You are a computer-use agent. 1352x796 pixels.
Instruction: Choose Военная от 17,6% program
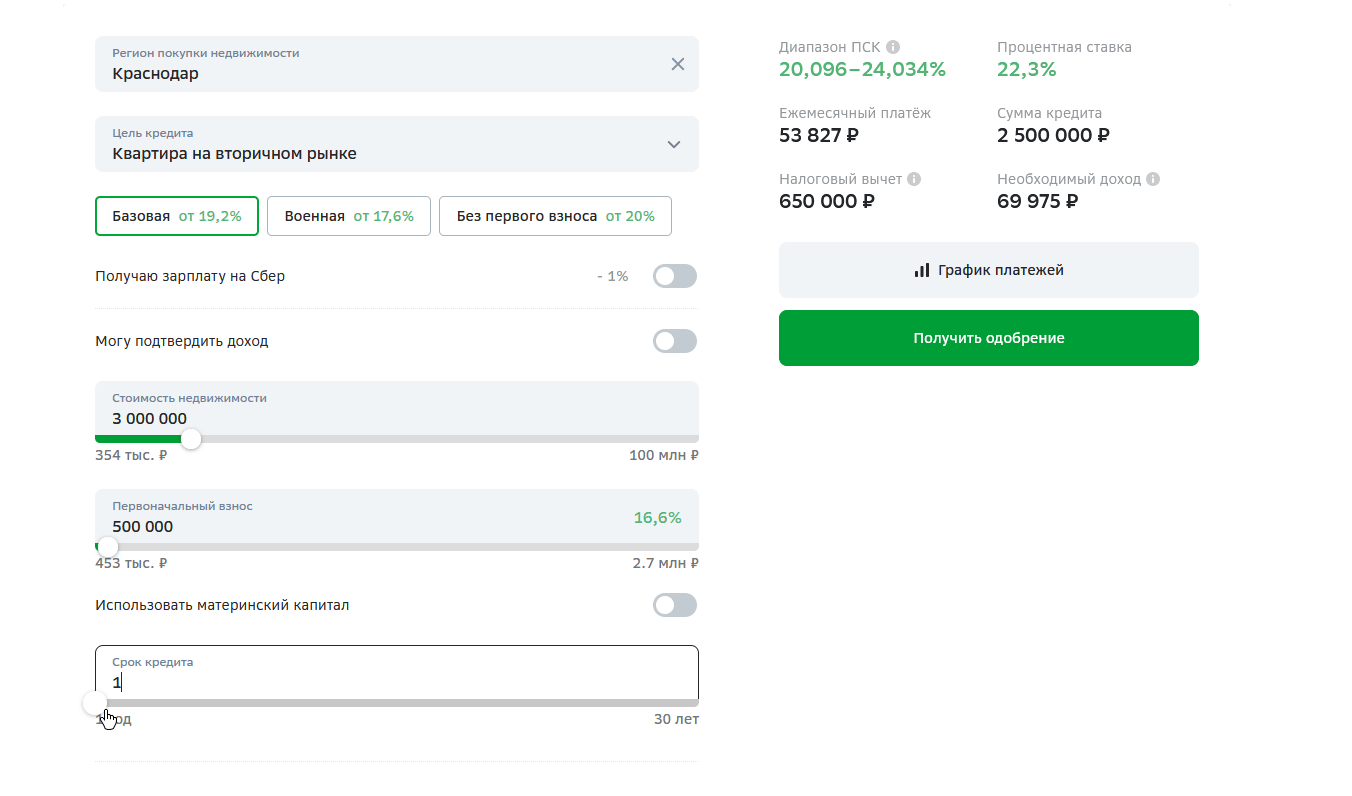pyautogui.click(x=349, y=216)
